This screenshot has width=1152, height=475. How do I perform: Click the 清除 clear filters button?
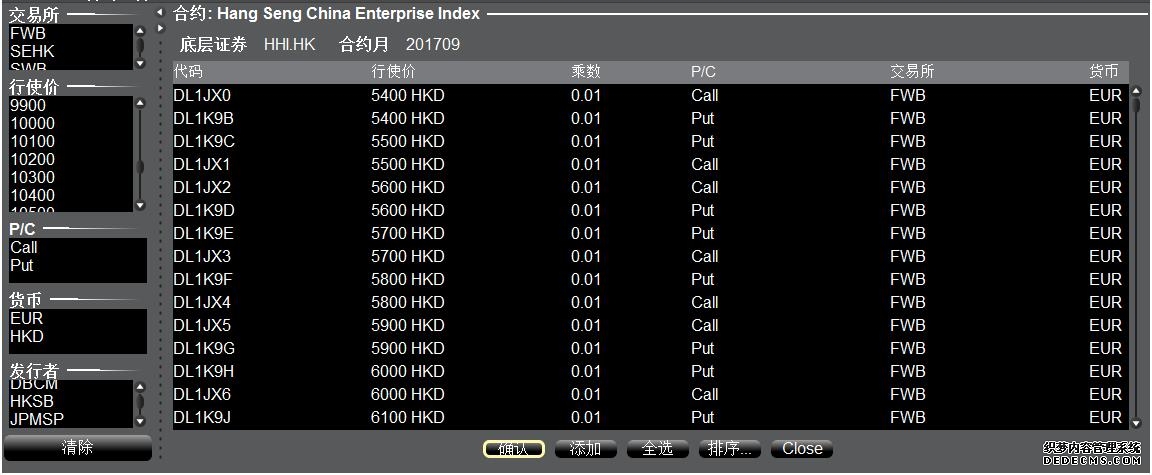point(77,447)
